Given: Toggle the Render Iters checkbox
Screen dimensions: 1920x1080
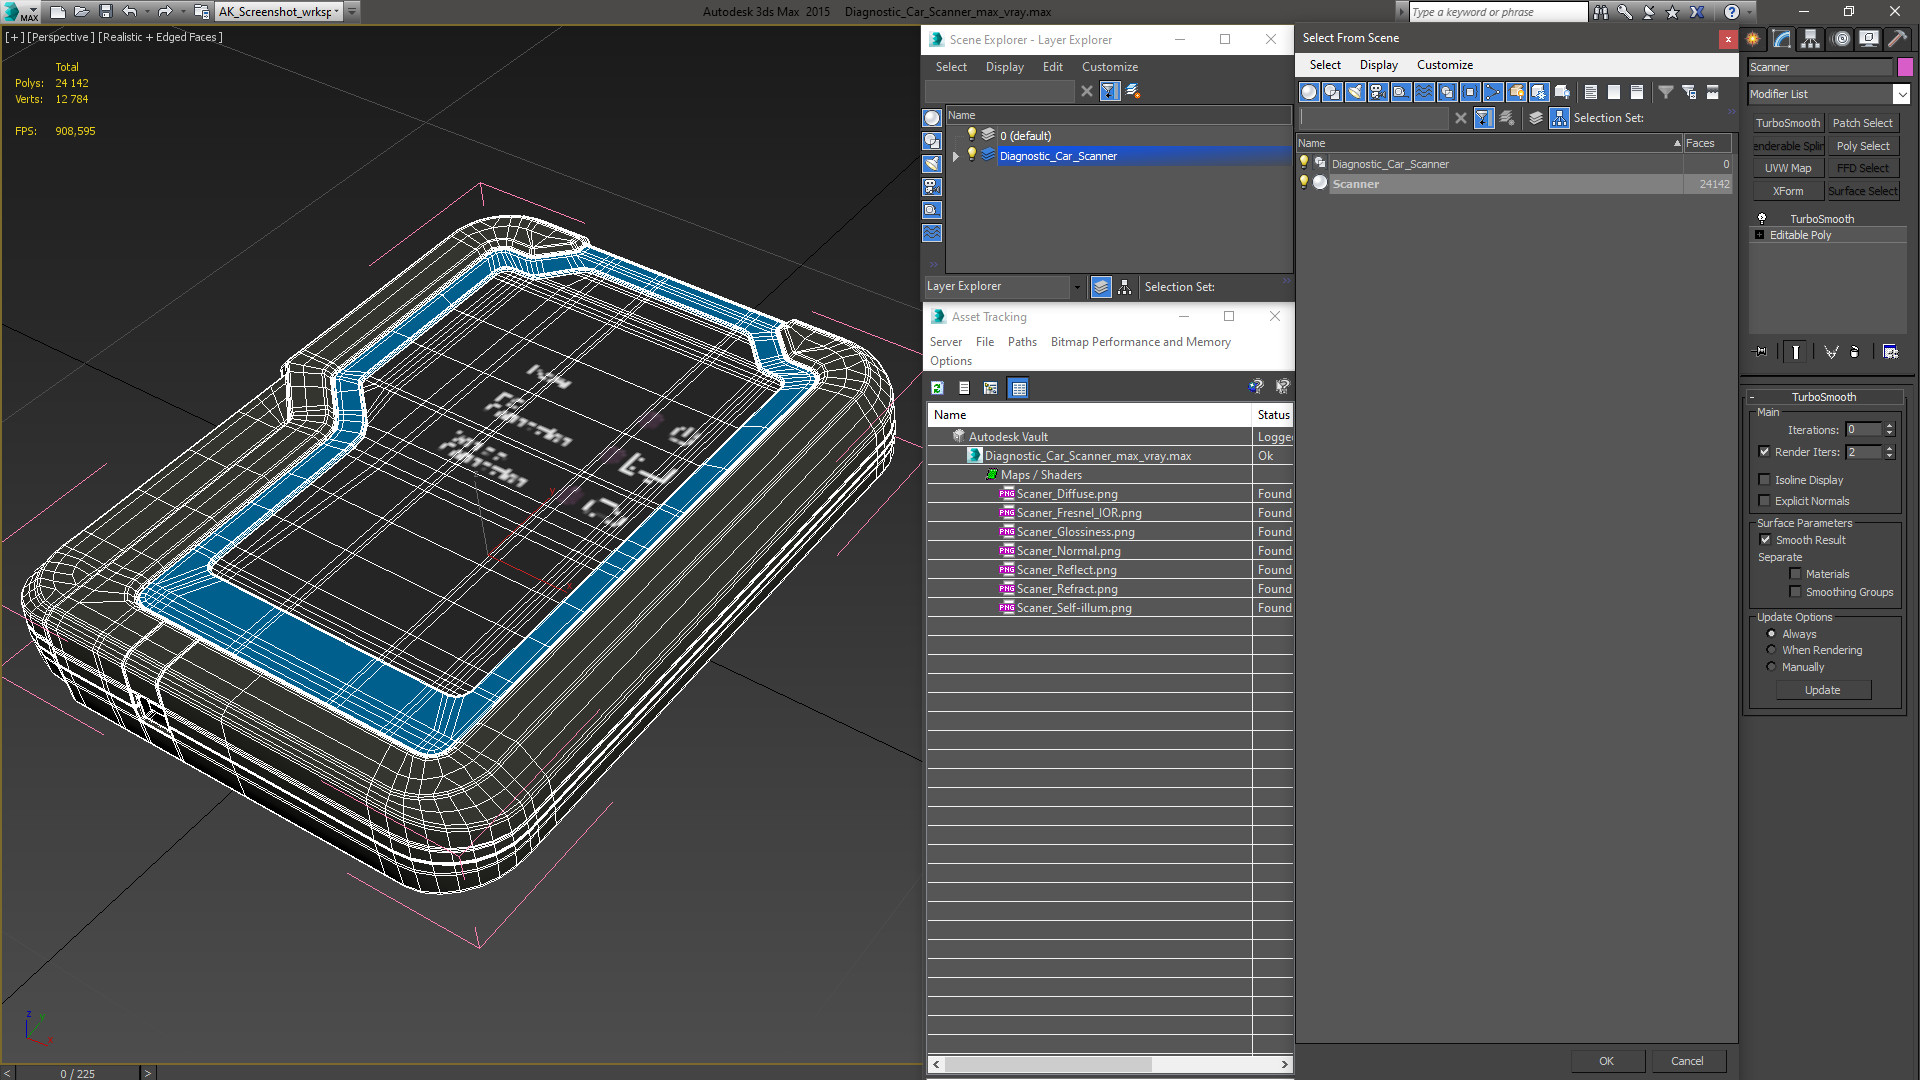Looking at the screenshot, I should pos(1765,452).
